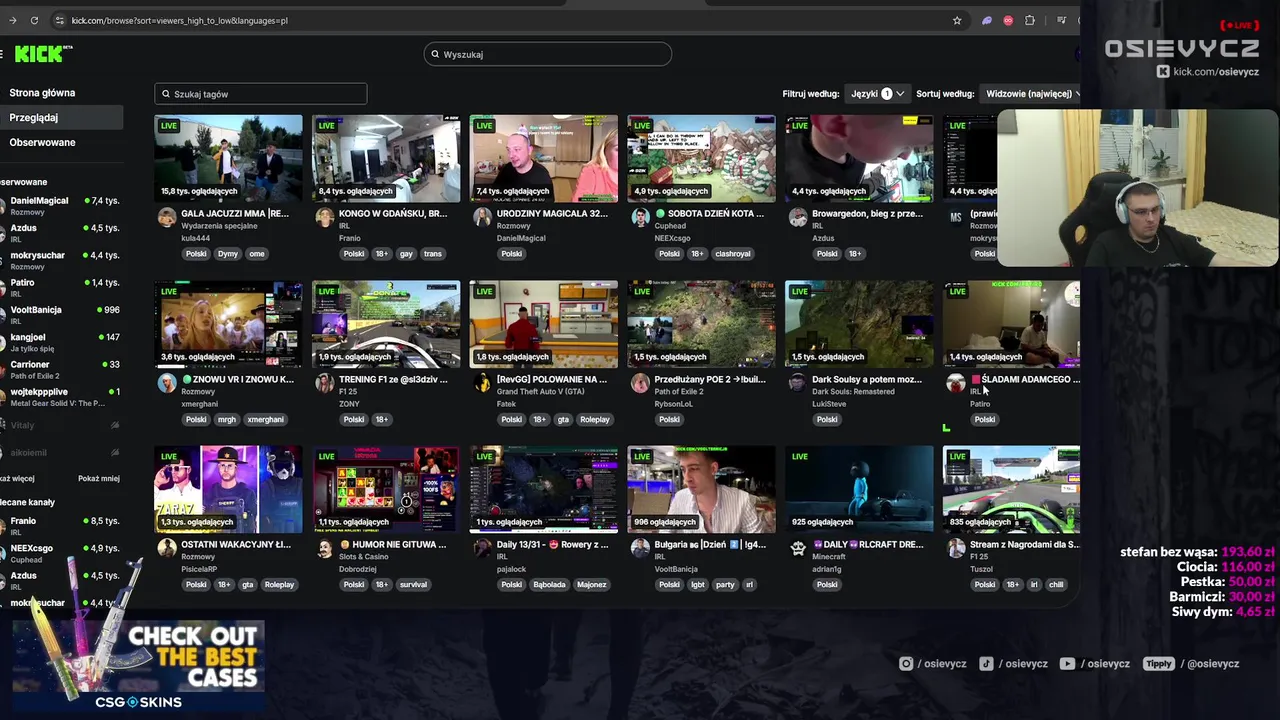Open adrian1g channel avatar
The height and width of the screenshot is (720, 1280).
[797, 548]
